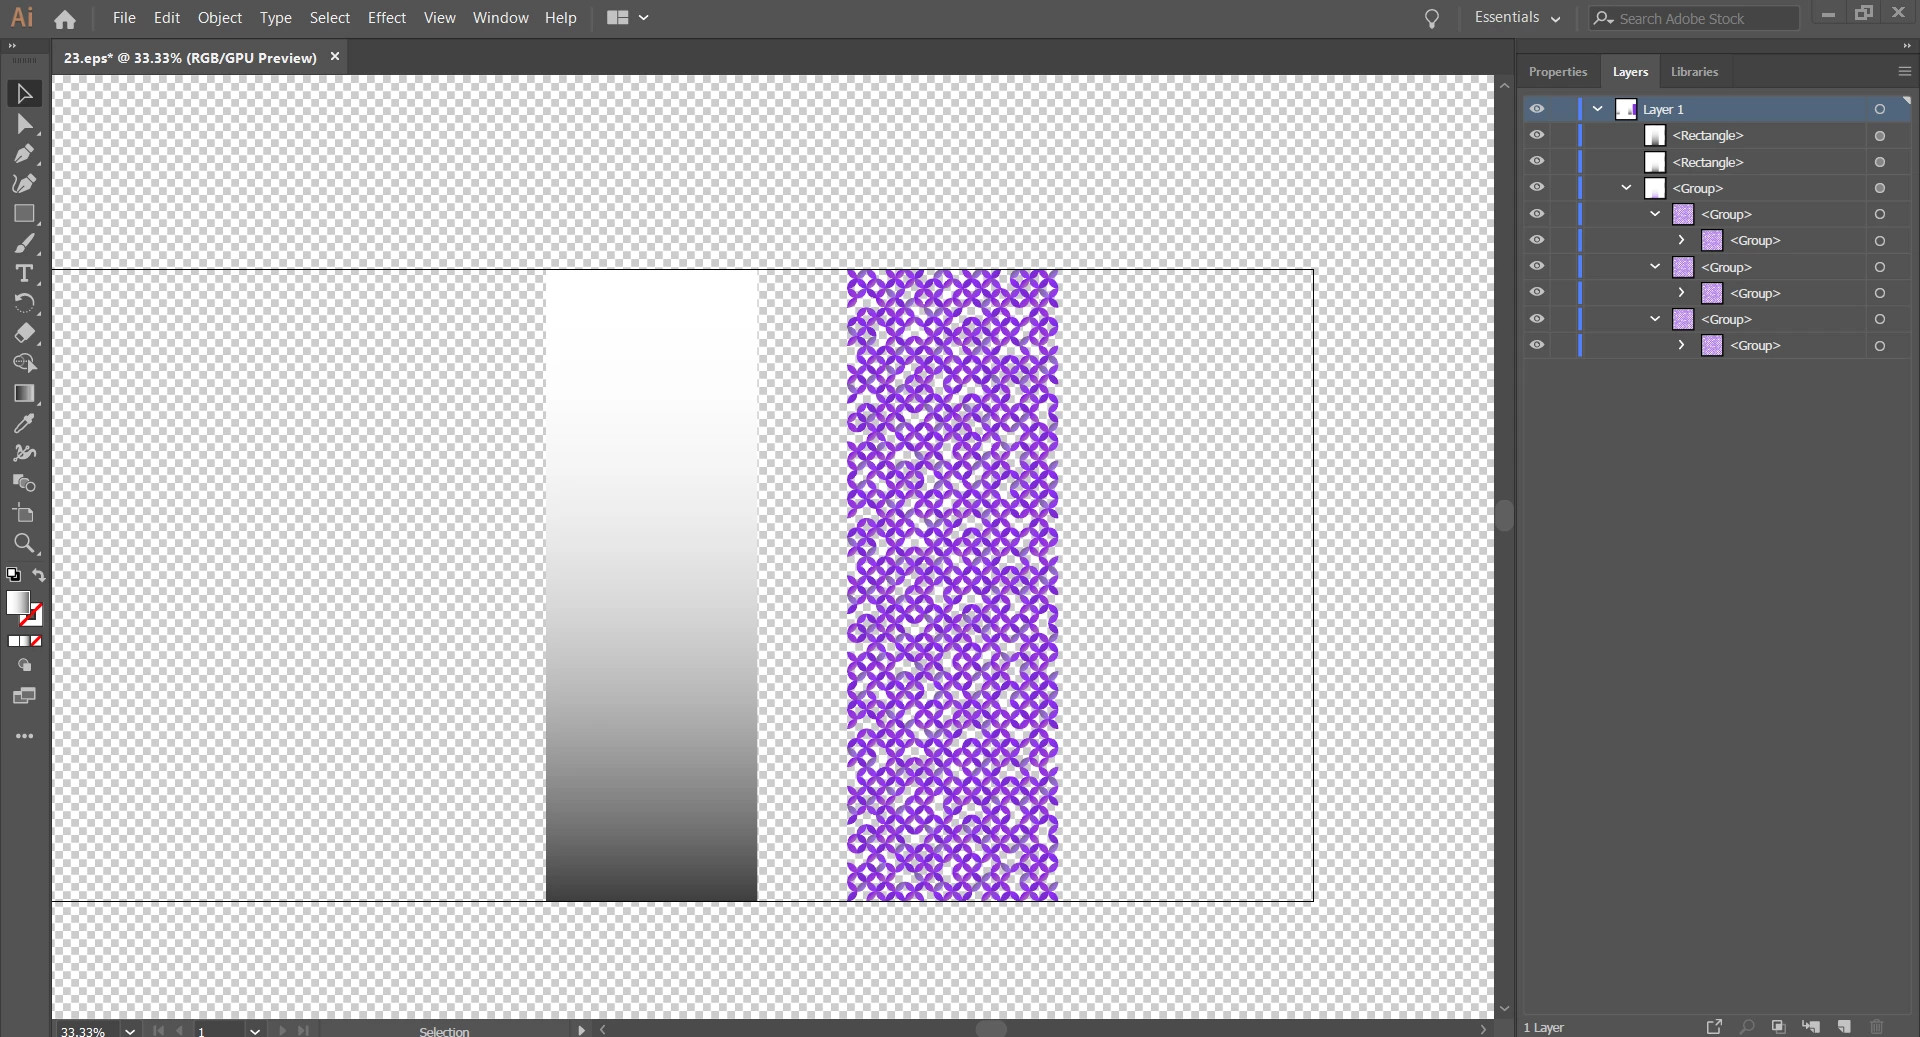Open the Layers panel options menu
Image resolution: width=1920 pixels, height=1037 pixels.
pos(1904,72)
